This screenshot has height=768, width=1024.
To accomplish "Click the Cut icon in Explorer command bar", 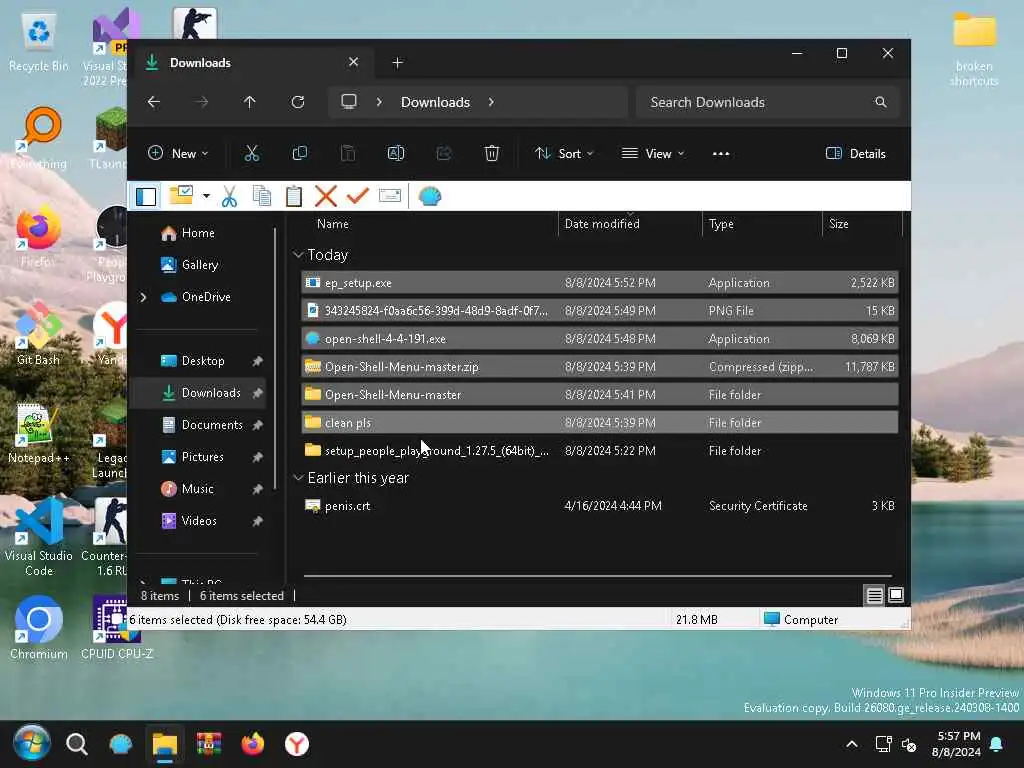I will coord(251,153).
